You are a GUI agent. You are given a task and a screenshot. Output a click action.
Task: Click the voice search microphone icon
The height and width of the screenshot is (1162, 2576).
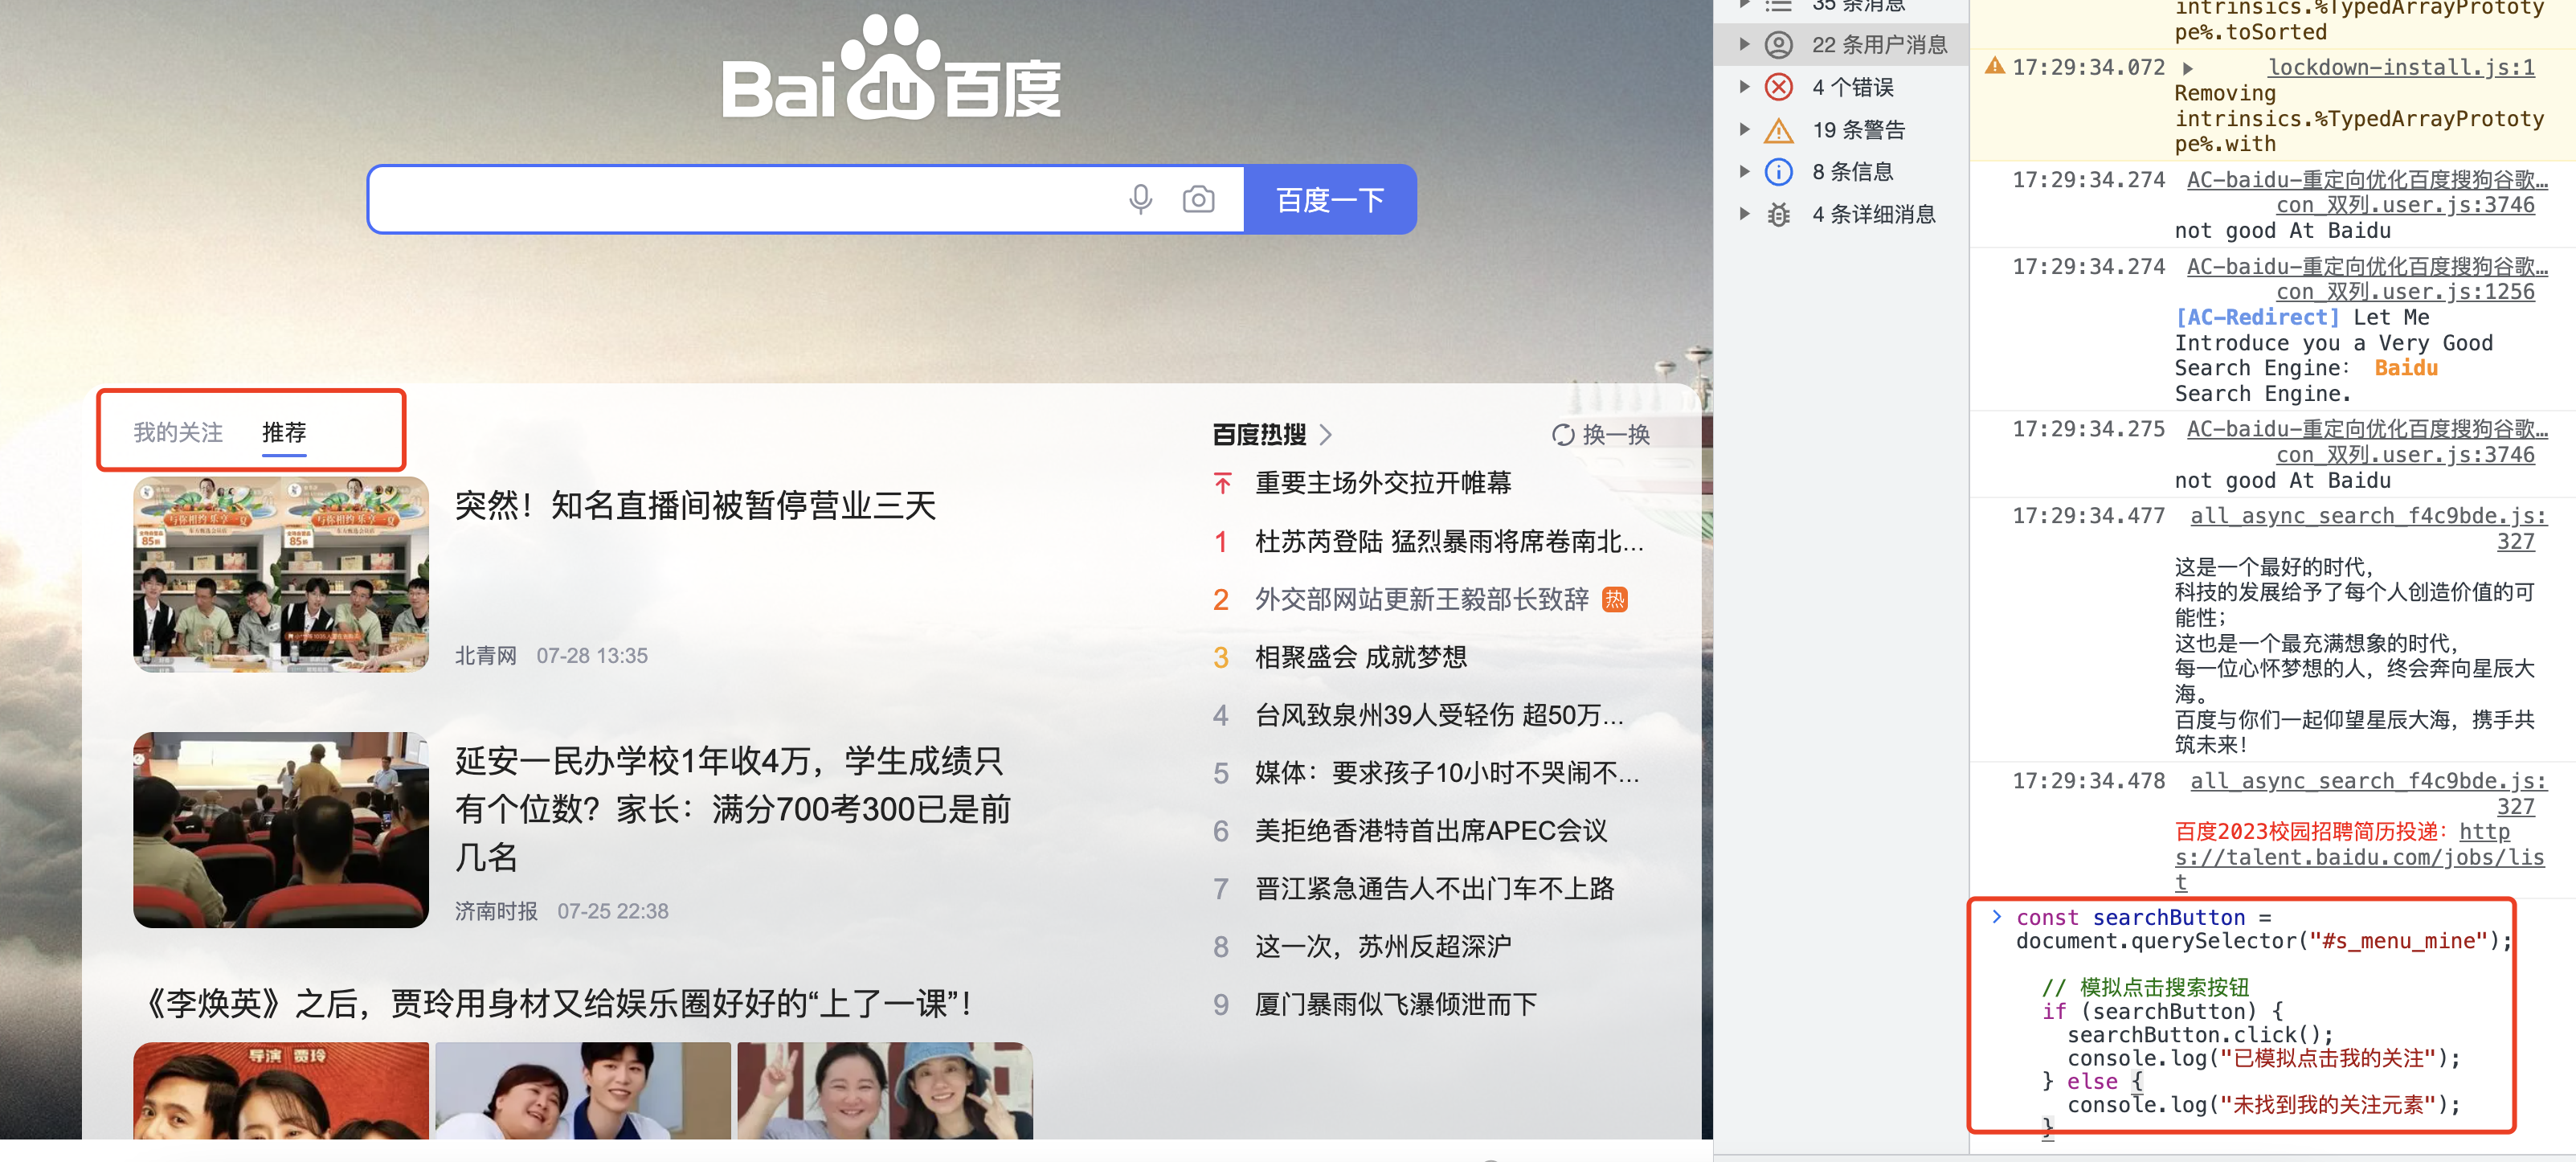[x=1140, y=199]
